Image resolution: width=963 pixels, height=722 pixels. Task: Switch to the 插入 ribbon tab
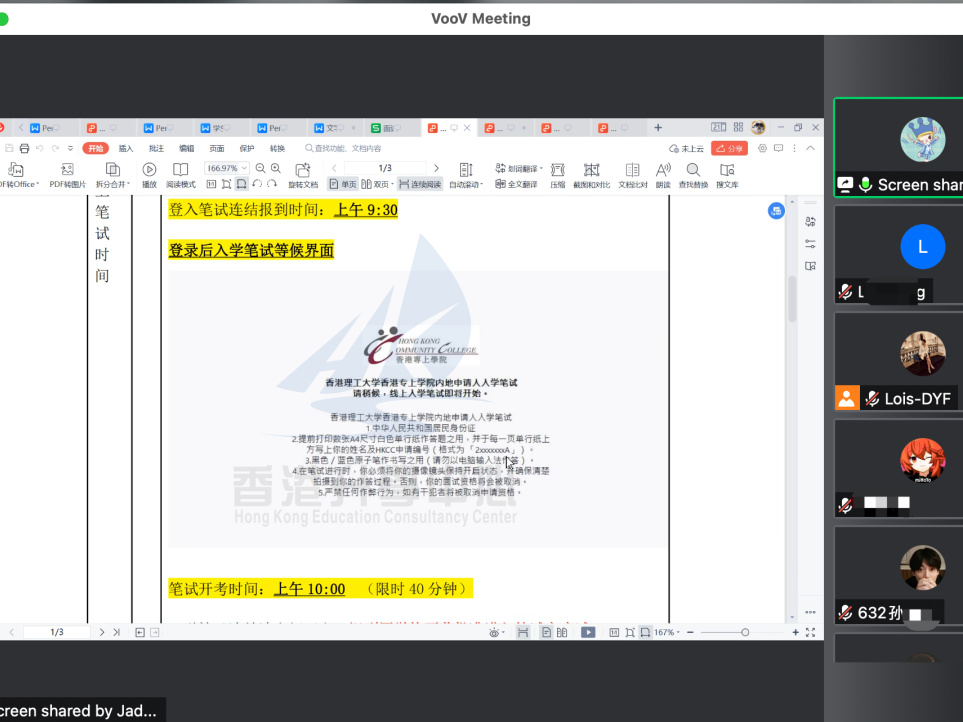pyautogui.click(x=126, y=148)
